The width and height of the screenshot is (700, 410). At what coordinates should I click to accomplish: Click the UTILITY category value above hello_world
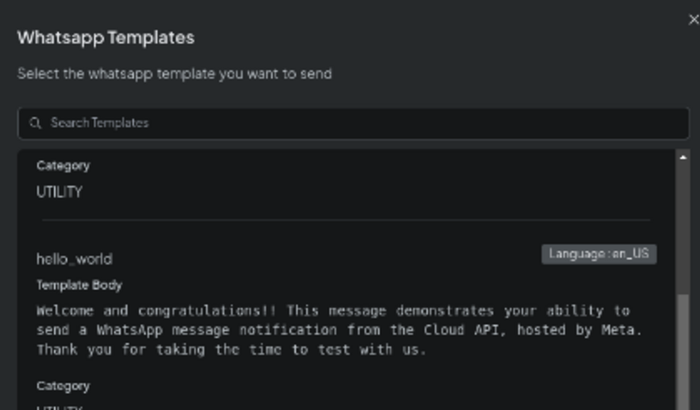(59, 192)
